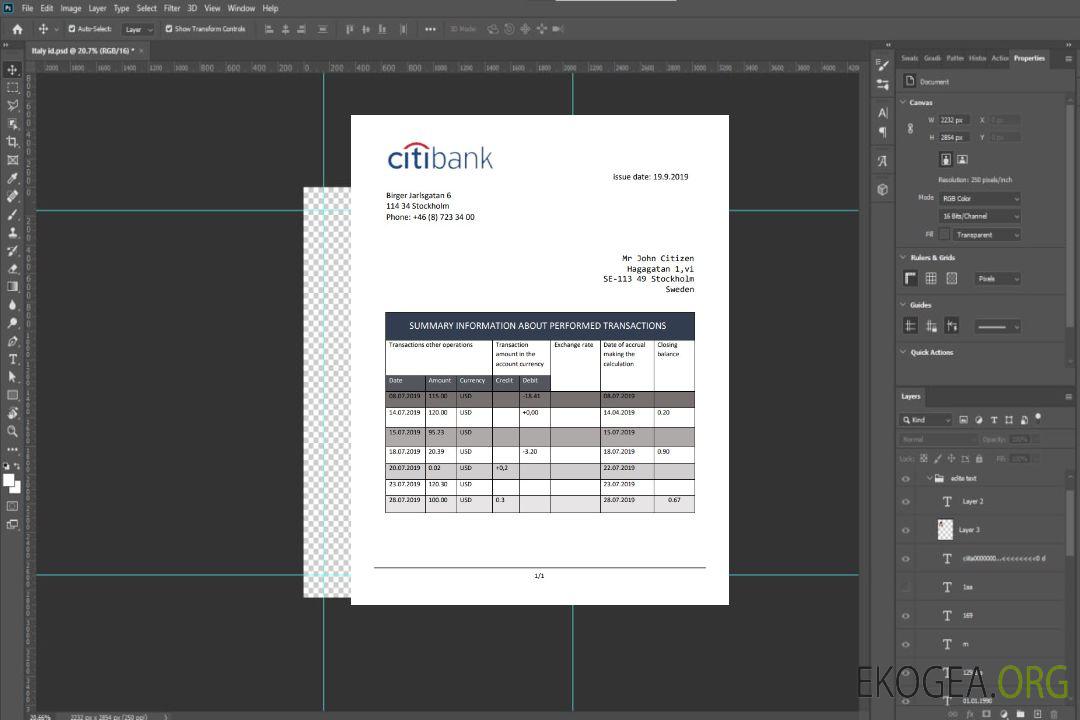
Task: Select the Rectangle shape tool
Action: tap(12, 395)
